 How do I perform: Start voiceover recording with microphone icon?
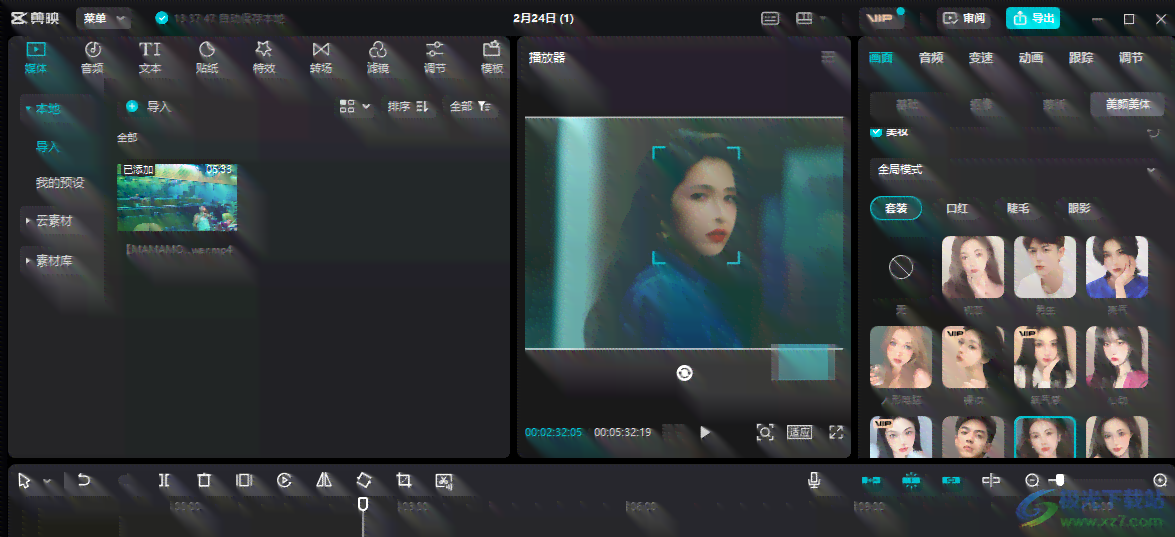click(x=815, y=480)
